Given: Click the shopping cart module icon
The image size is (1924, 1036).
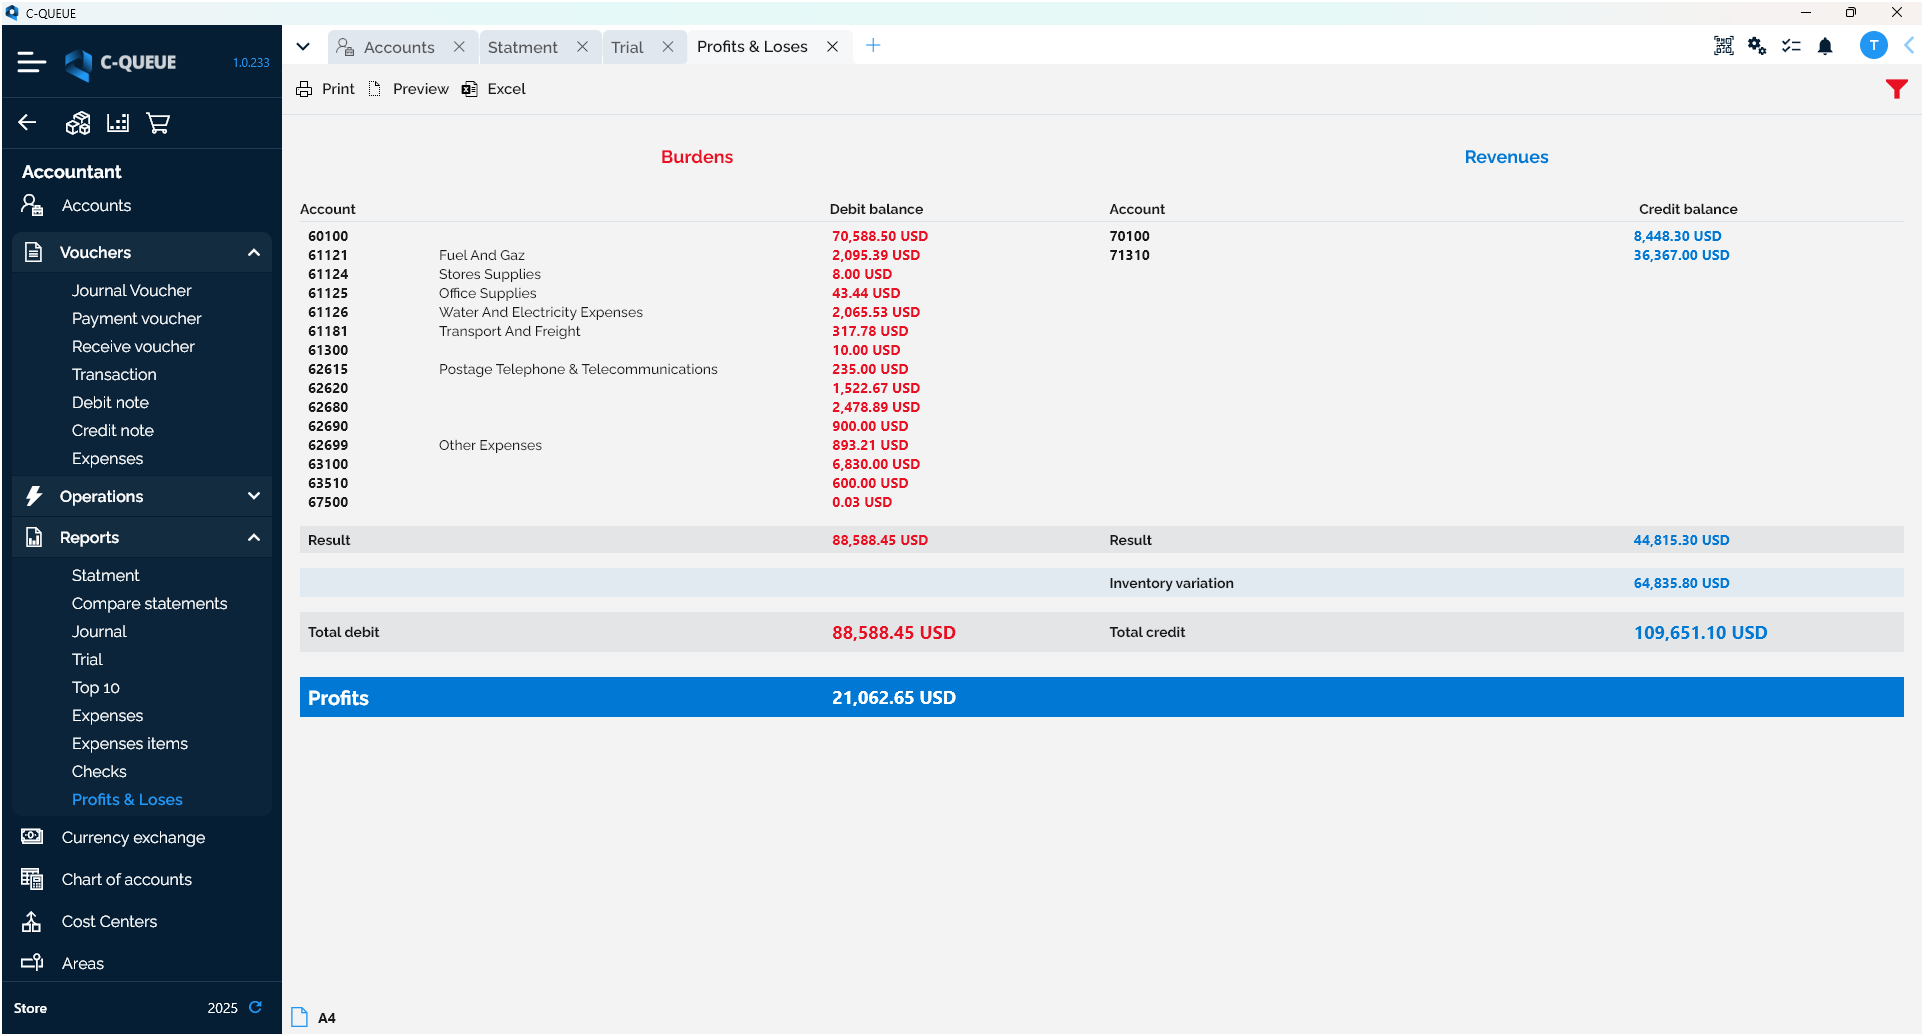Looking at the screenshot, I should (x=158, y=123).
